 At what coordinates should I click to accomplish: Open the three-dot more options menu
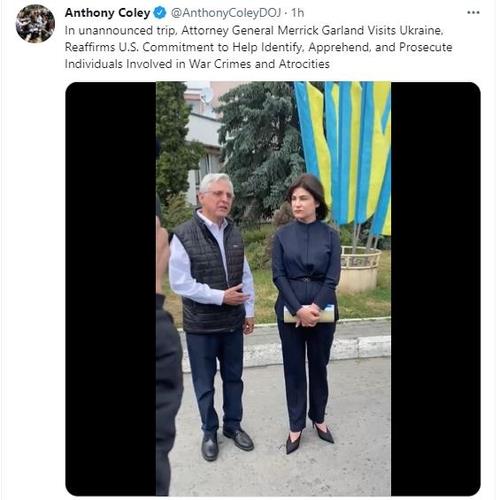coord(473,13)
